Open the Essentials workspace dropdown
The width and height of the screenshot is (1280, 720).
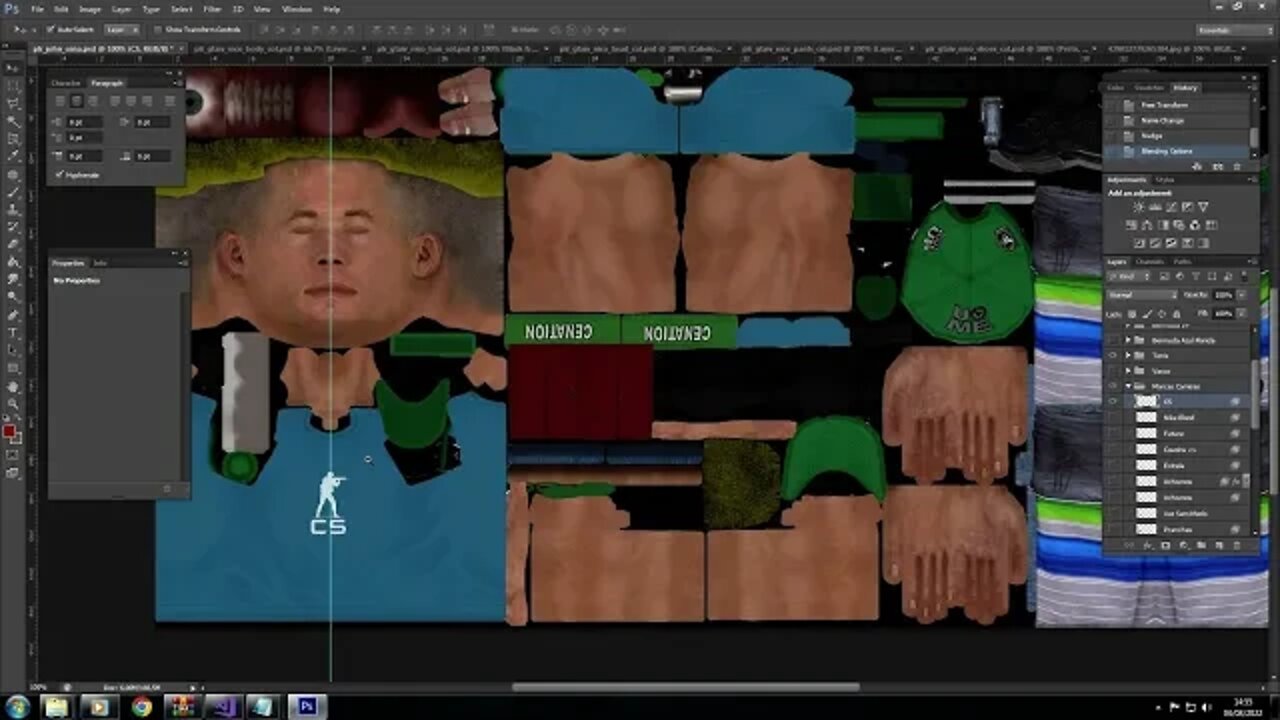1232,30
